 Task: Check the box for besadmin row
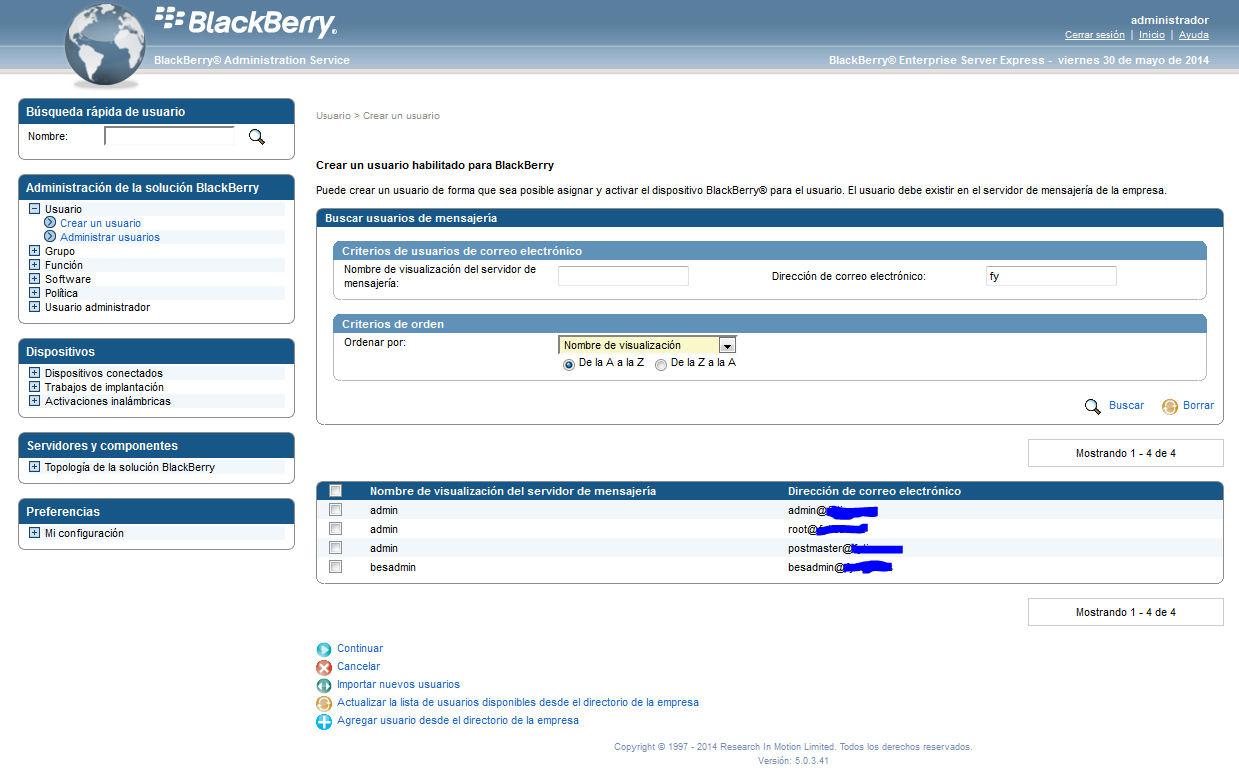[335, 567]
